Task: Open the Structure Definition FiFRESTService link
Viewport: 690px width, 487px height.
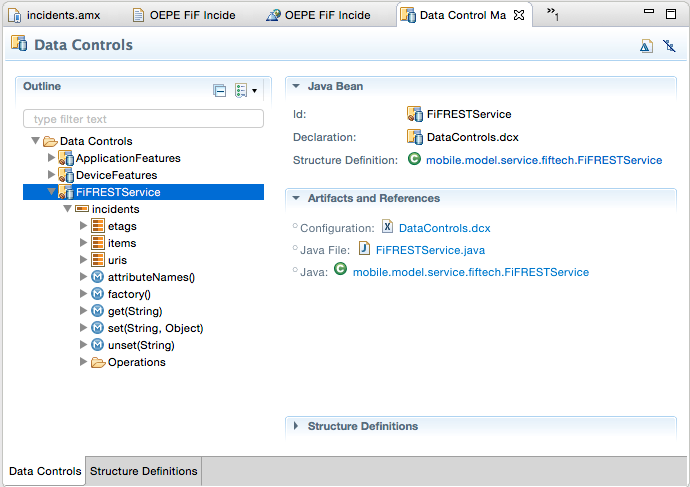Action: click(x=544, y=160)
